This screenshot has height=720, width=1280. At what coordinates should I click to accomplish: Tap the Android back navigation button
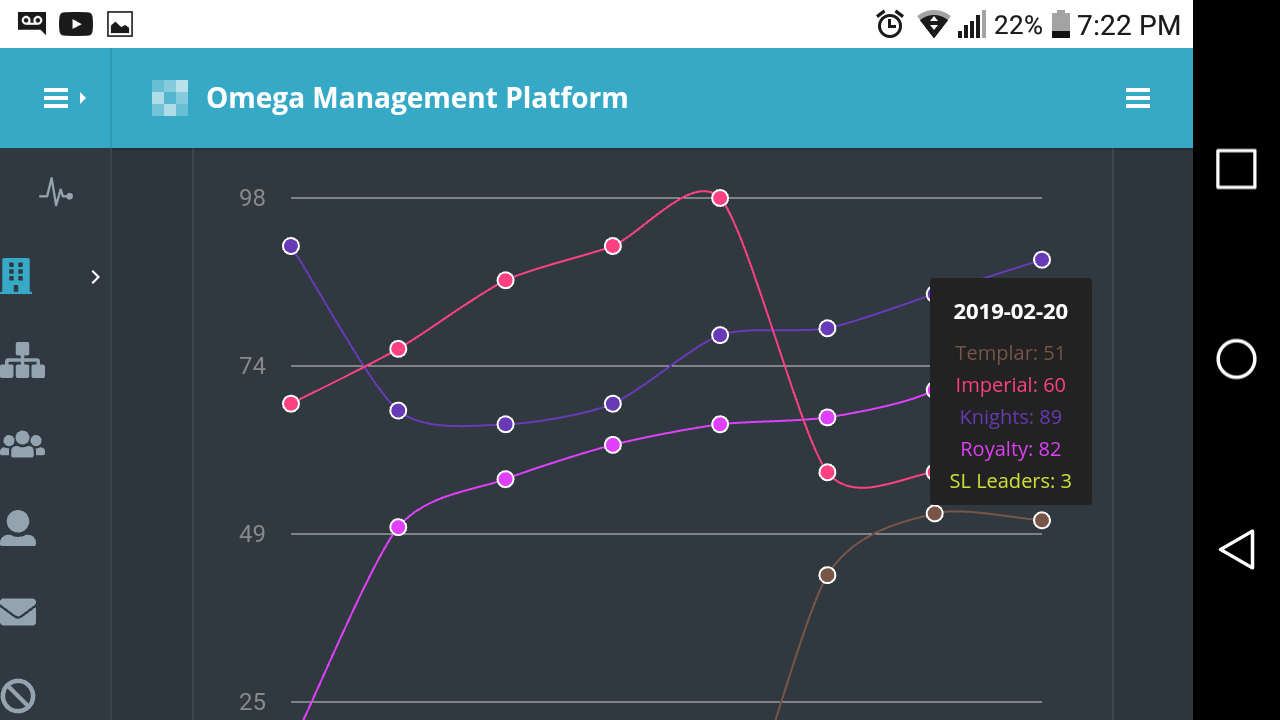pyautogui.click(x=1236, y=550)
